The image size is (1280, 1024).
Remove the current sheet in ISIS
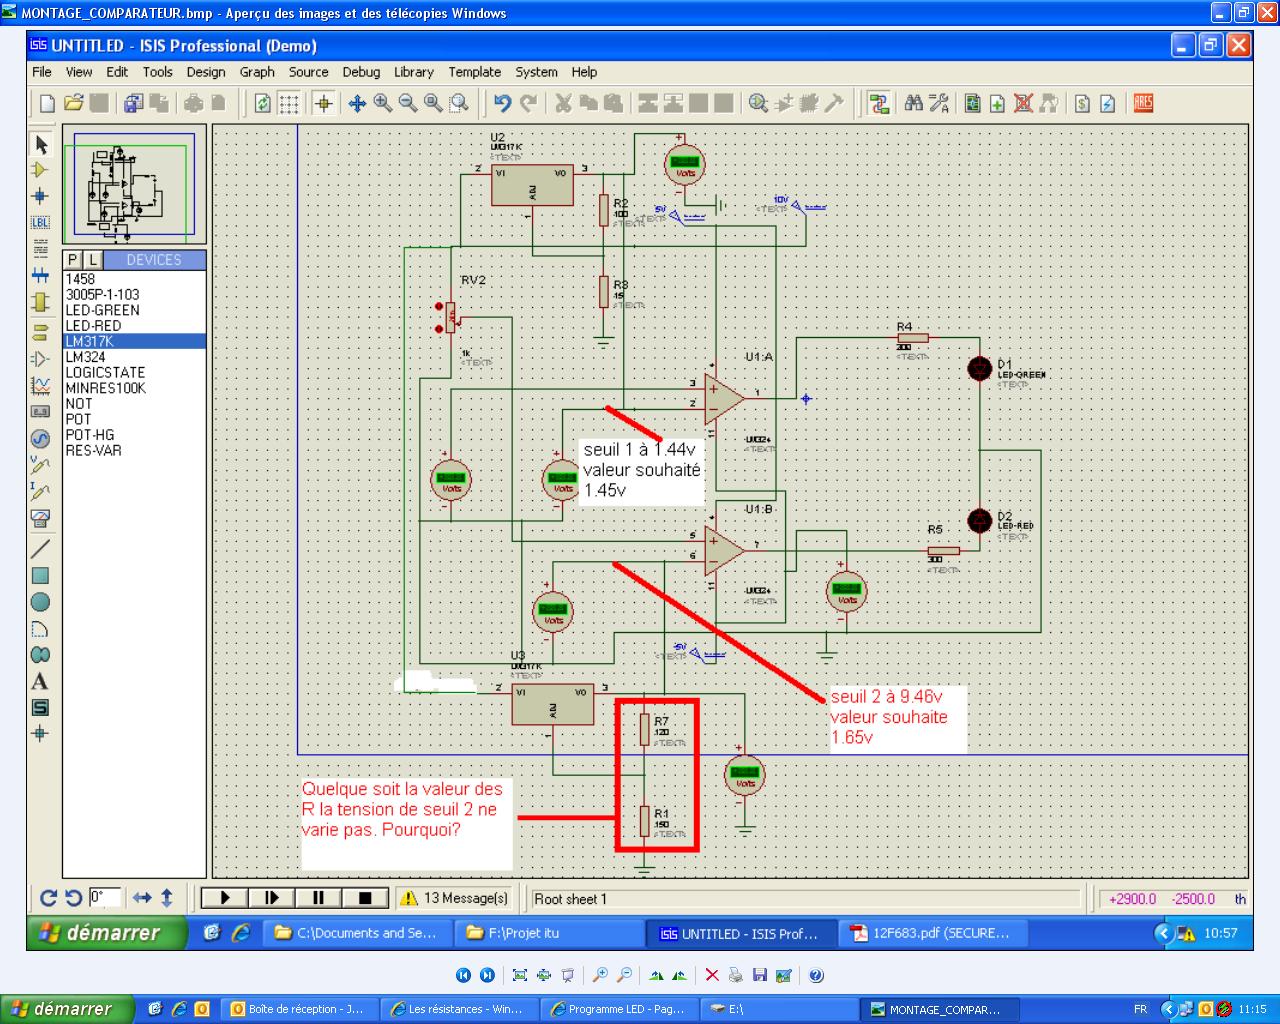click(x=1023, y=103)
